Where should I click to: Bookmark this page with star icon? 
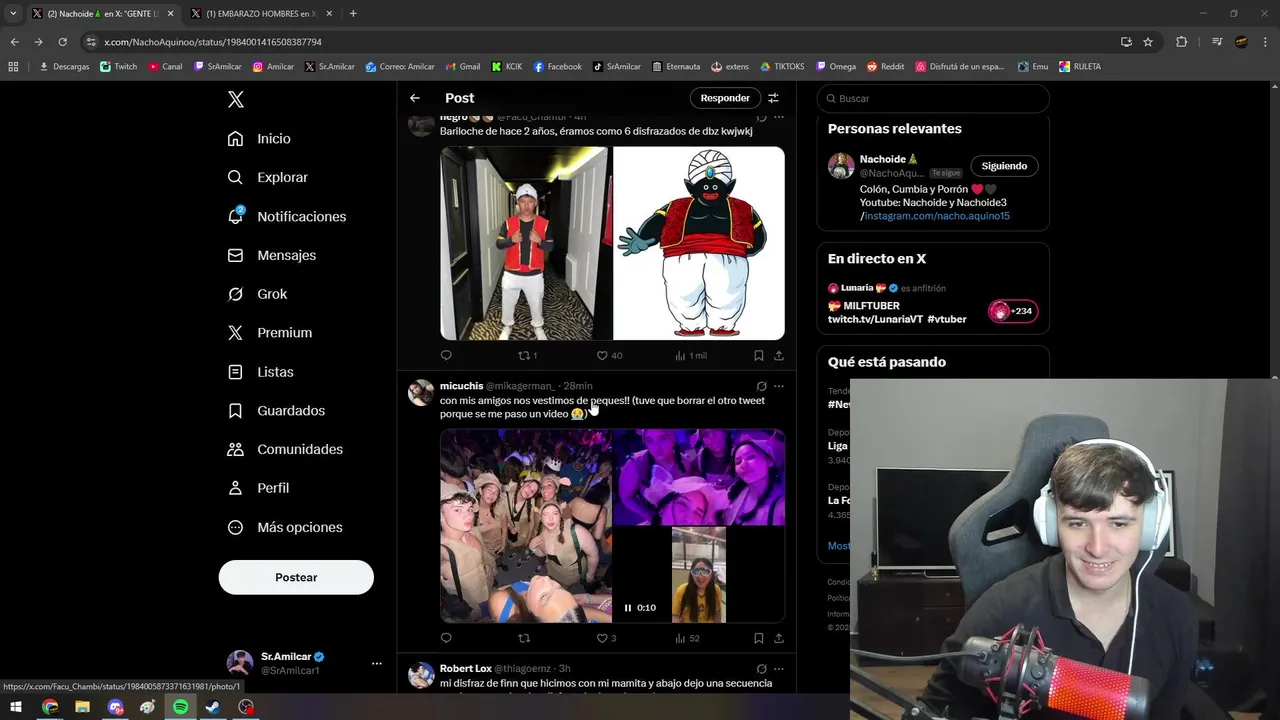click(x=1148, y=42)
